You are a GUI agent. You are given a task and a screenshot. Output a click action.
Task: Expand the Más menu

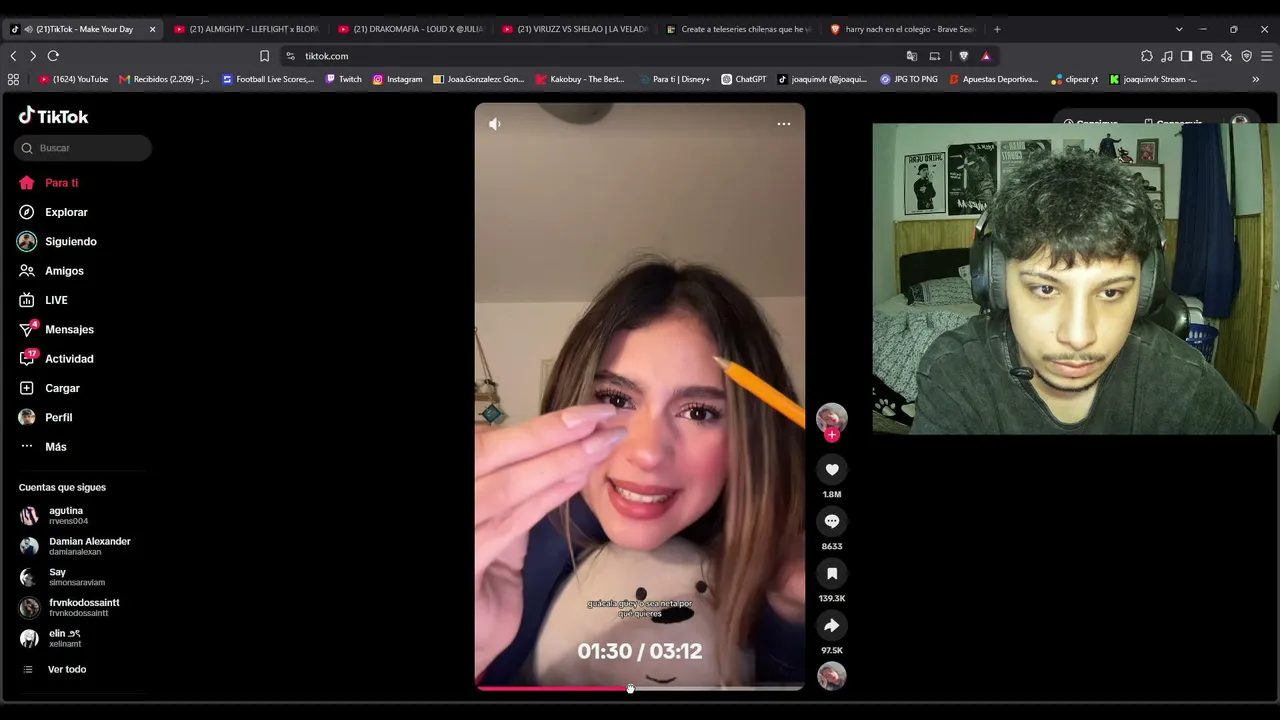43,447
